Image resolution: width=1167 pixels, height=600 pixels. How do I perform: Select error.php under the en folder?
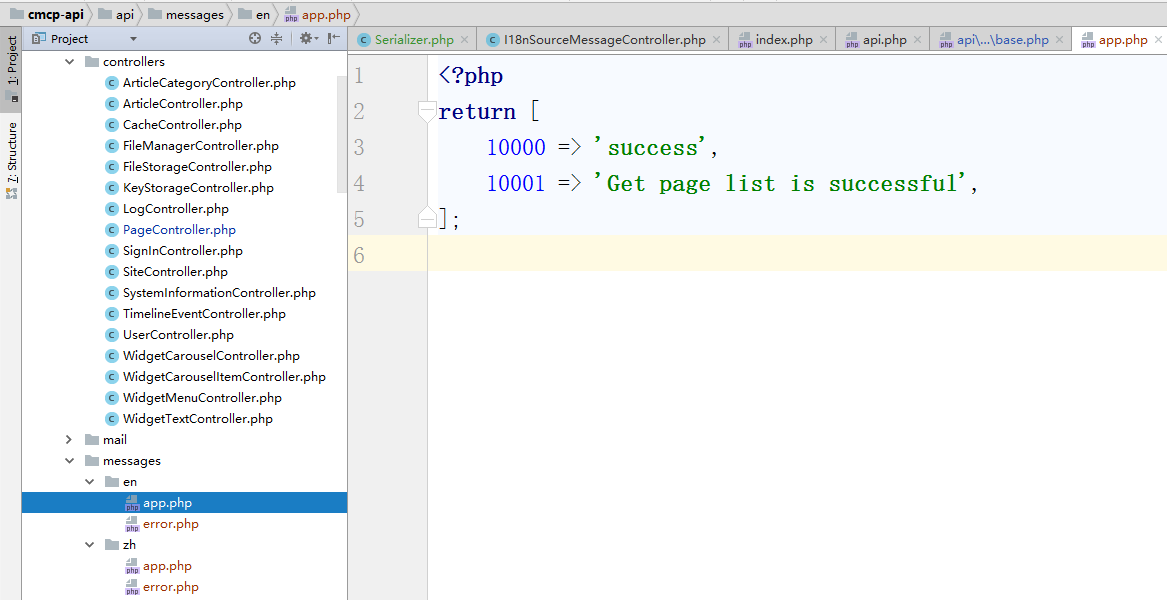click(x=170, y=524)
